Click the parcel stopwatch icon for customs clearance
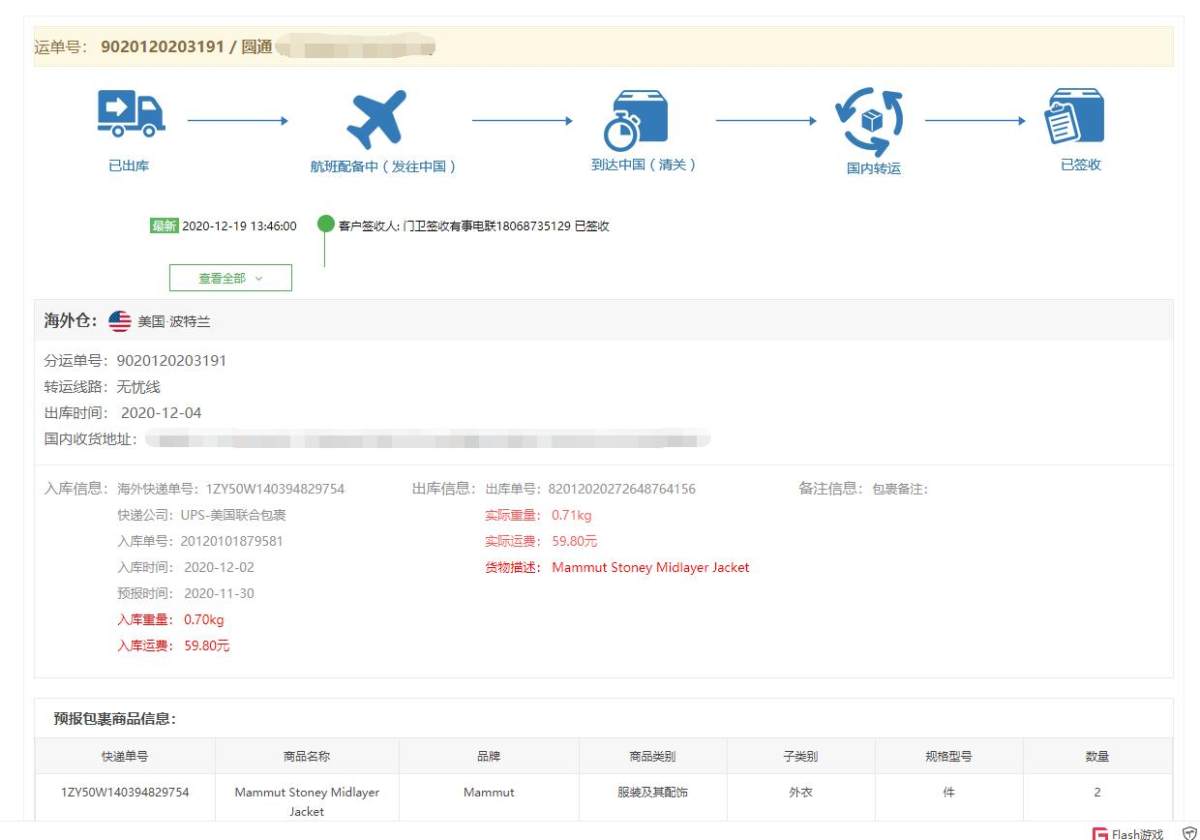The image size is (1200, 840). click(635, 120)
